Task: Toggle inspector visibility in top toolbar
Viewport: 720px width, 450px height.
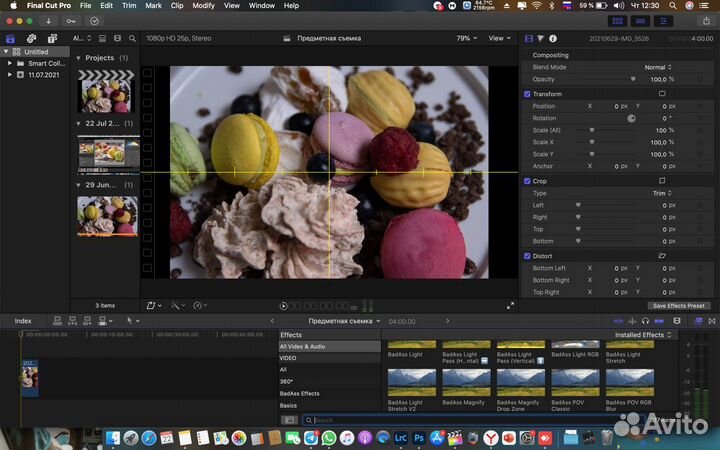Action: [663, 21]
